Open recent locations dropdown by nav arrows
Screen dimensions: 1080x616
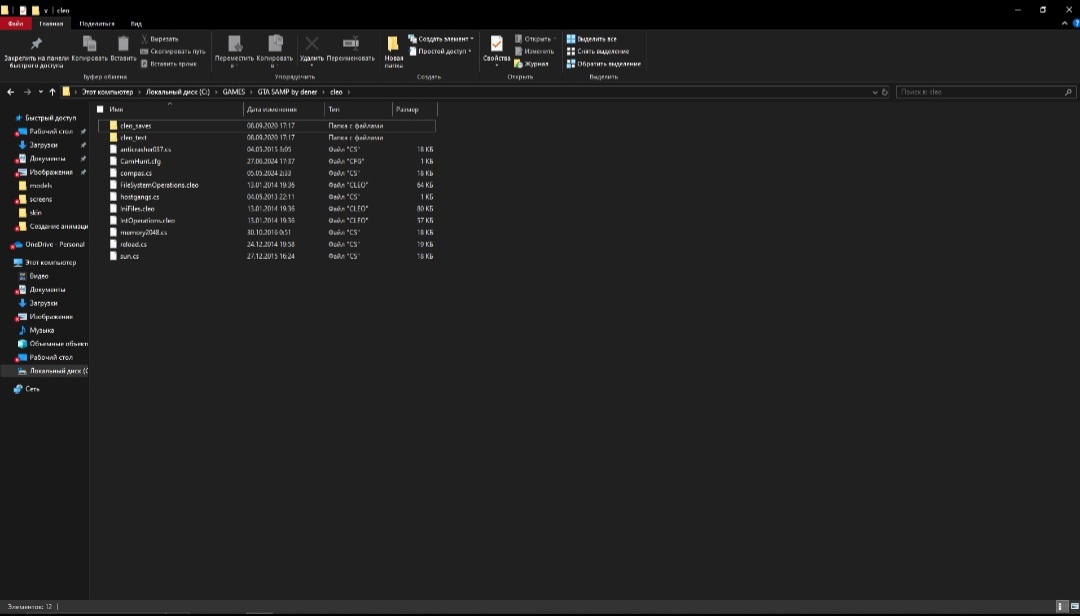(40, 92)
